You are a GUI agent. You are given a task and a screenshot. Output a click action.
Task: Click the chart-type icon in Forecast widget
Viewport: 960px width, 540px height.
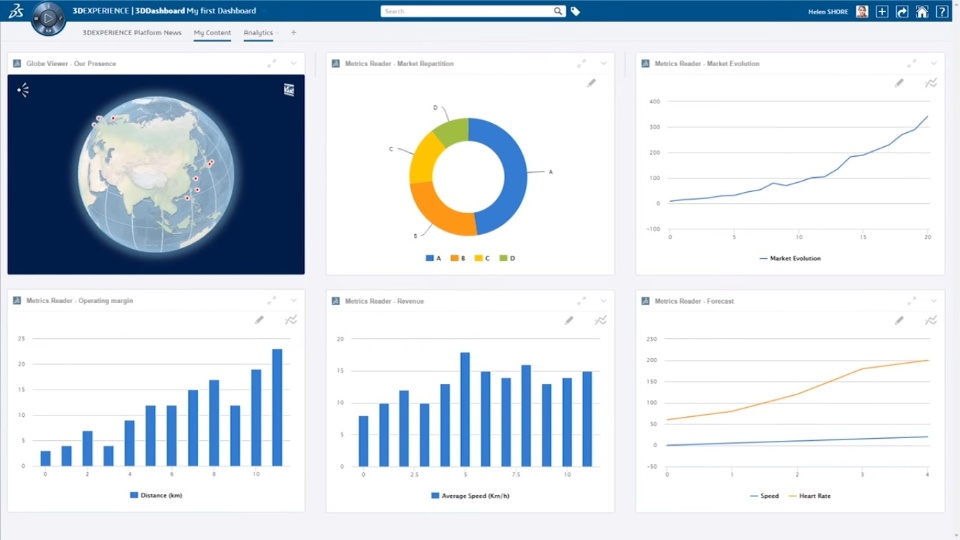tap(931, 320)
